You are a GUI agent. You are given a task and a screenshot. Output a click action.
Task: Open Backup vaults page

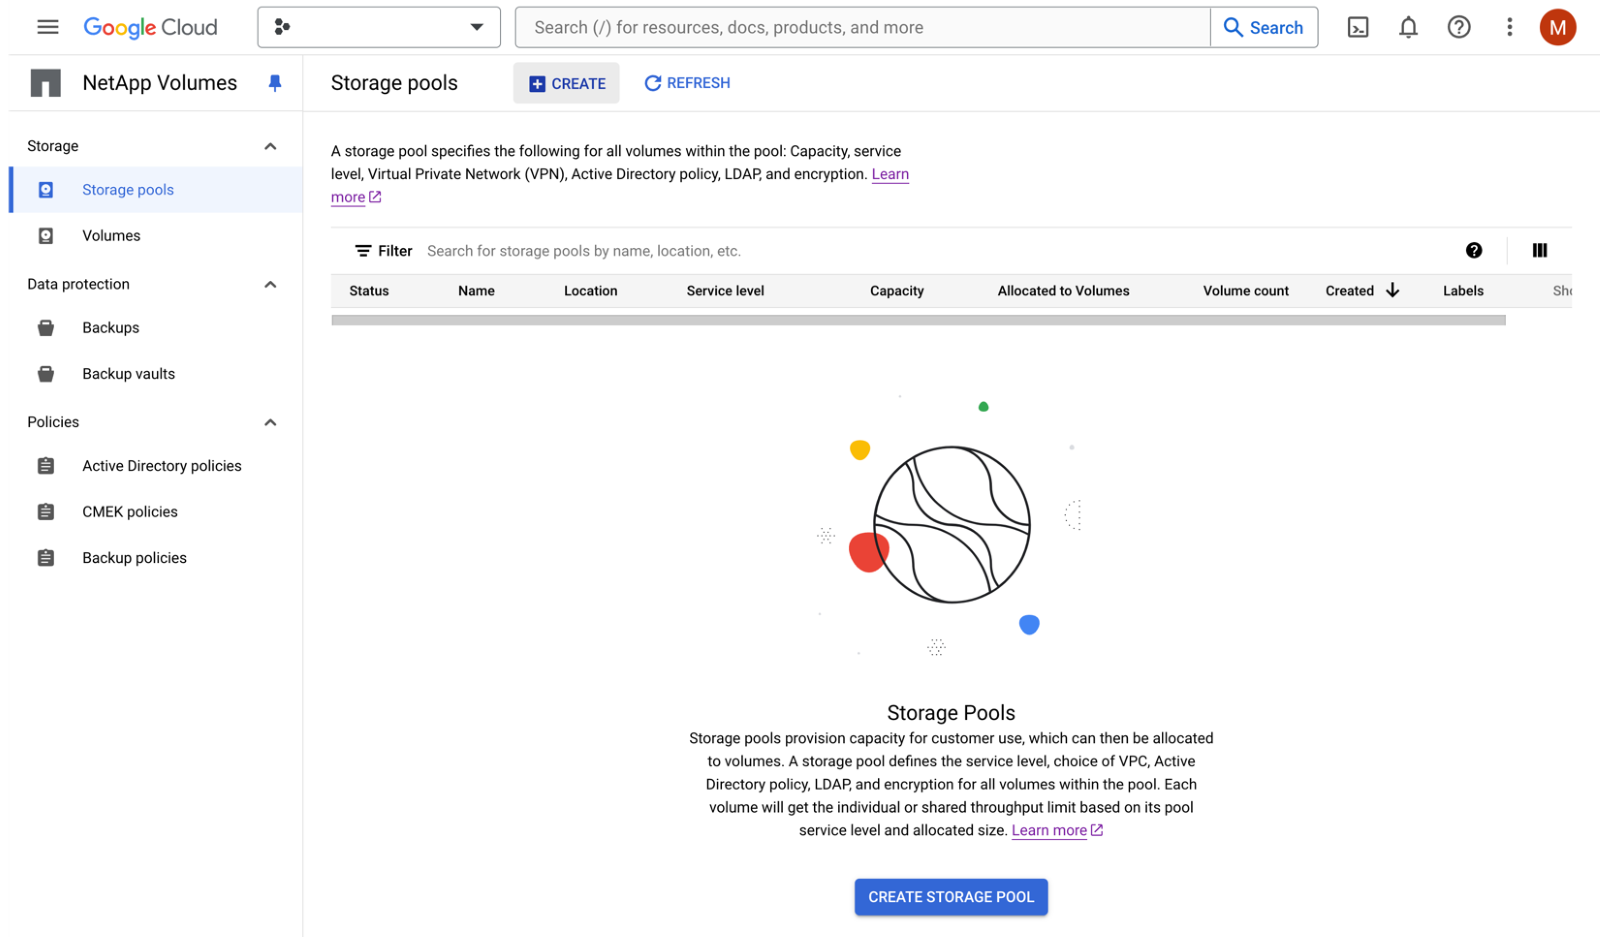point(128,374)
